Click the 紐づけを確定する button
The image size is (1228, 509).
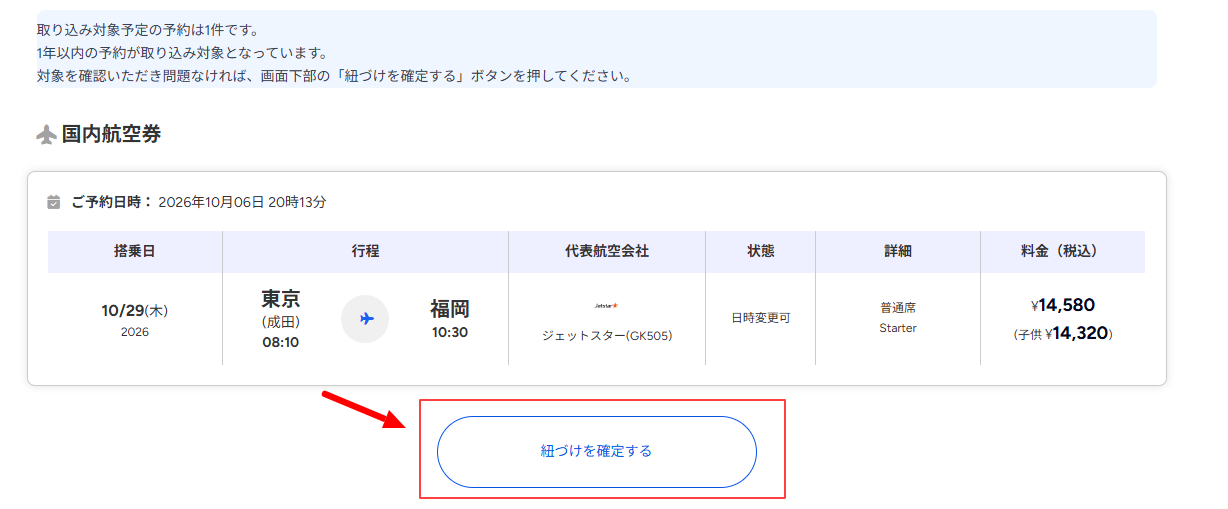[x=596, y=452]
